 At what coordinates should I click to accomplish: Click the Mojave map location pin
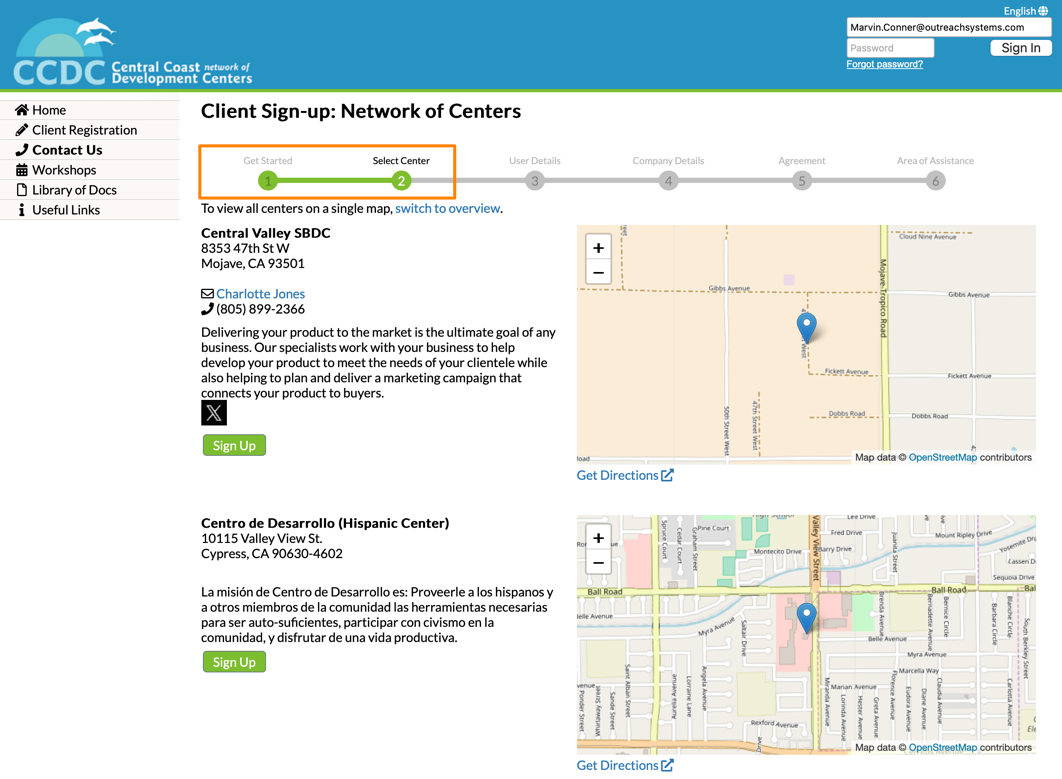806,325
